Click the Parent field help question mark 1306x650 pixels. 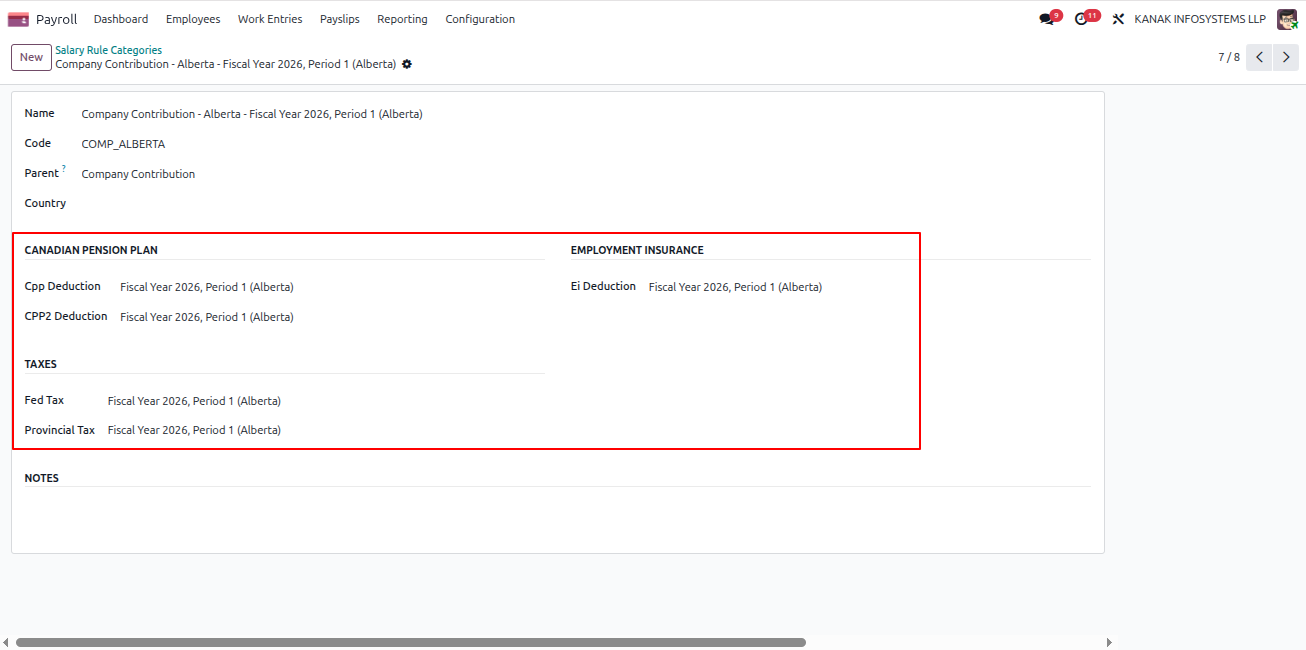tap(64, 169)
